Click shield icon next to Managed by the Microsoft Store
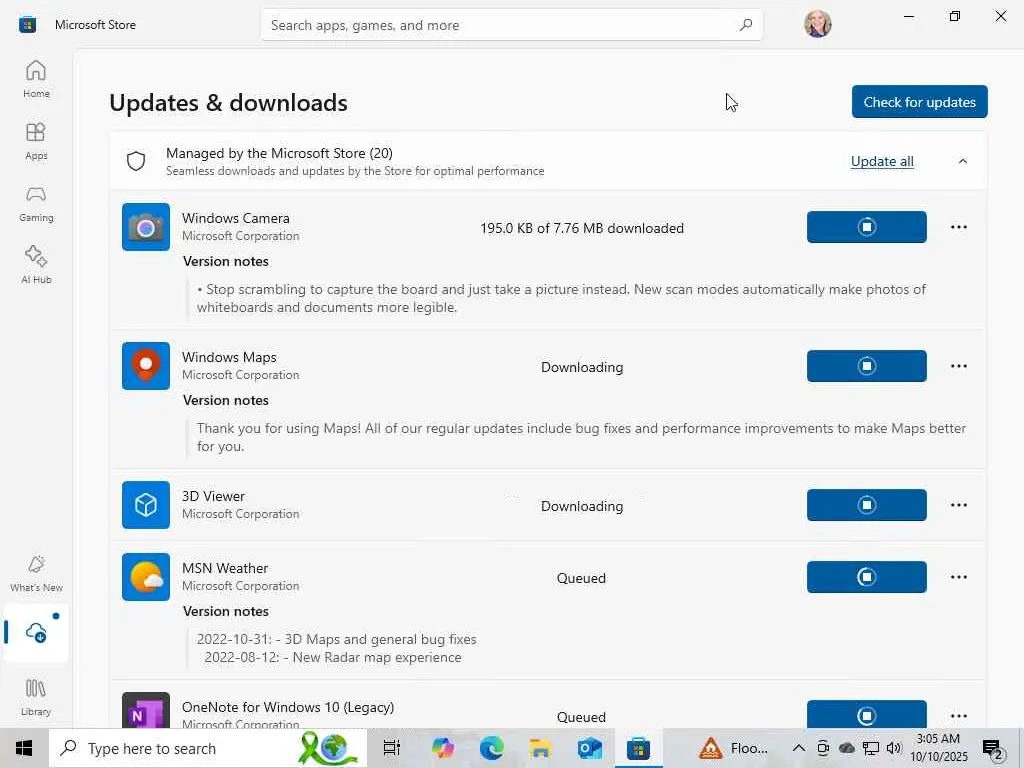This screenshot has height=768, width=1024. coord(136,161)
